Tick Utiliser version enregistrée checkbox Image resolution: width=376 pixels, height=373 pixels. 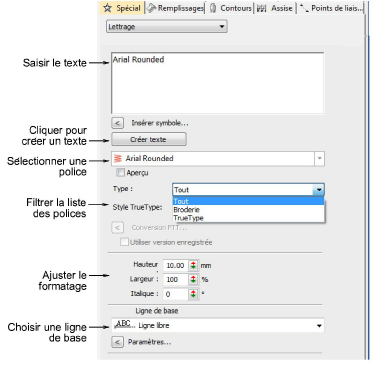pos(124,242)
